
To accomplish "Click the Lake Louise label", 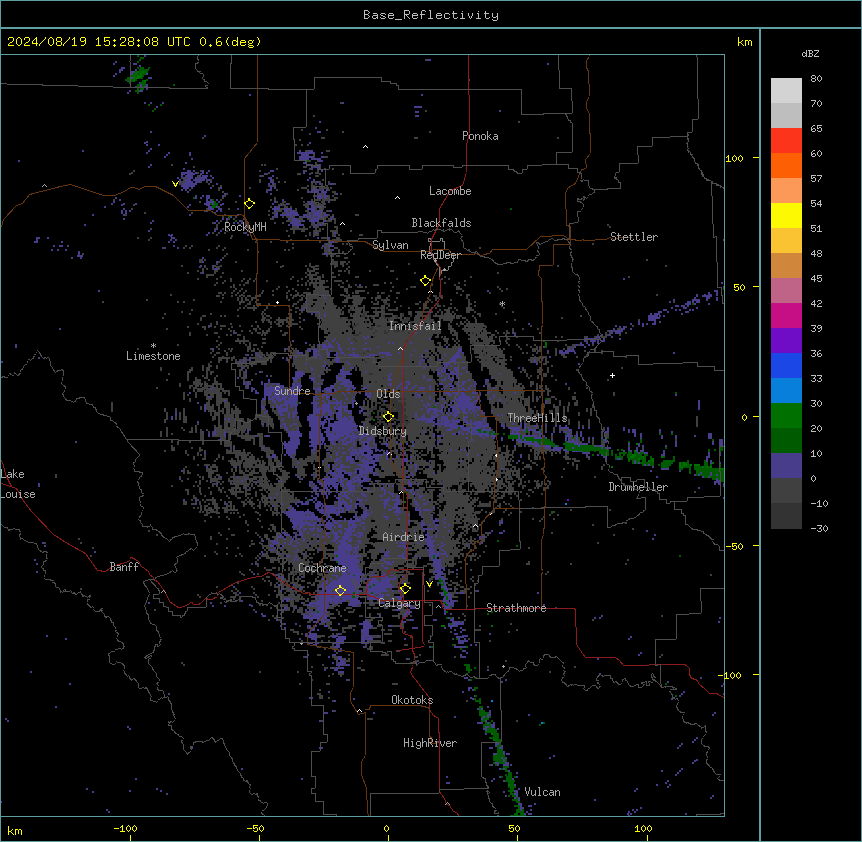I will coord(18,484).
